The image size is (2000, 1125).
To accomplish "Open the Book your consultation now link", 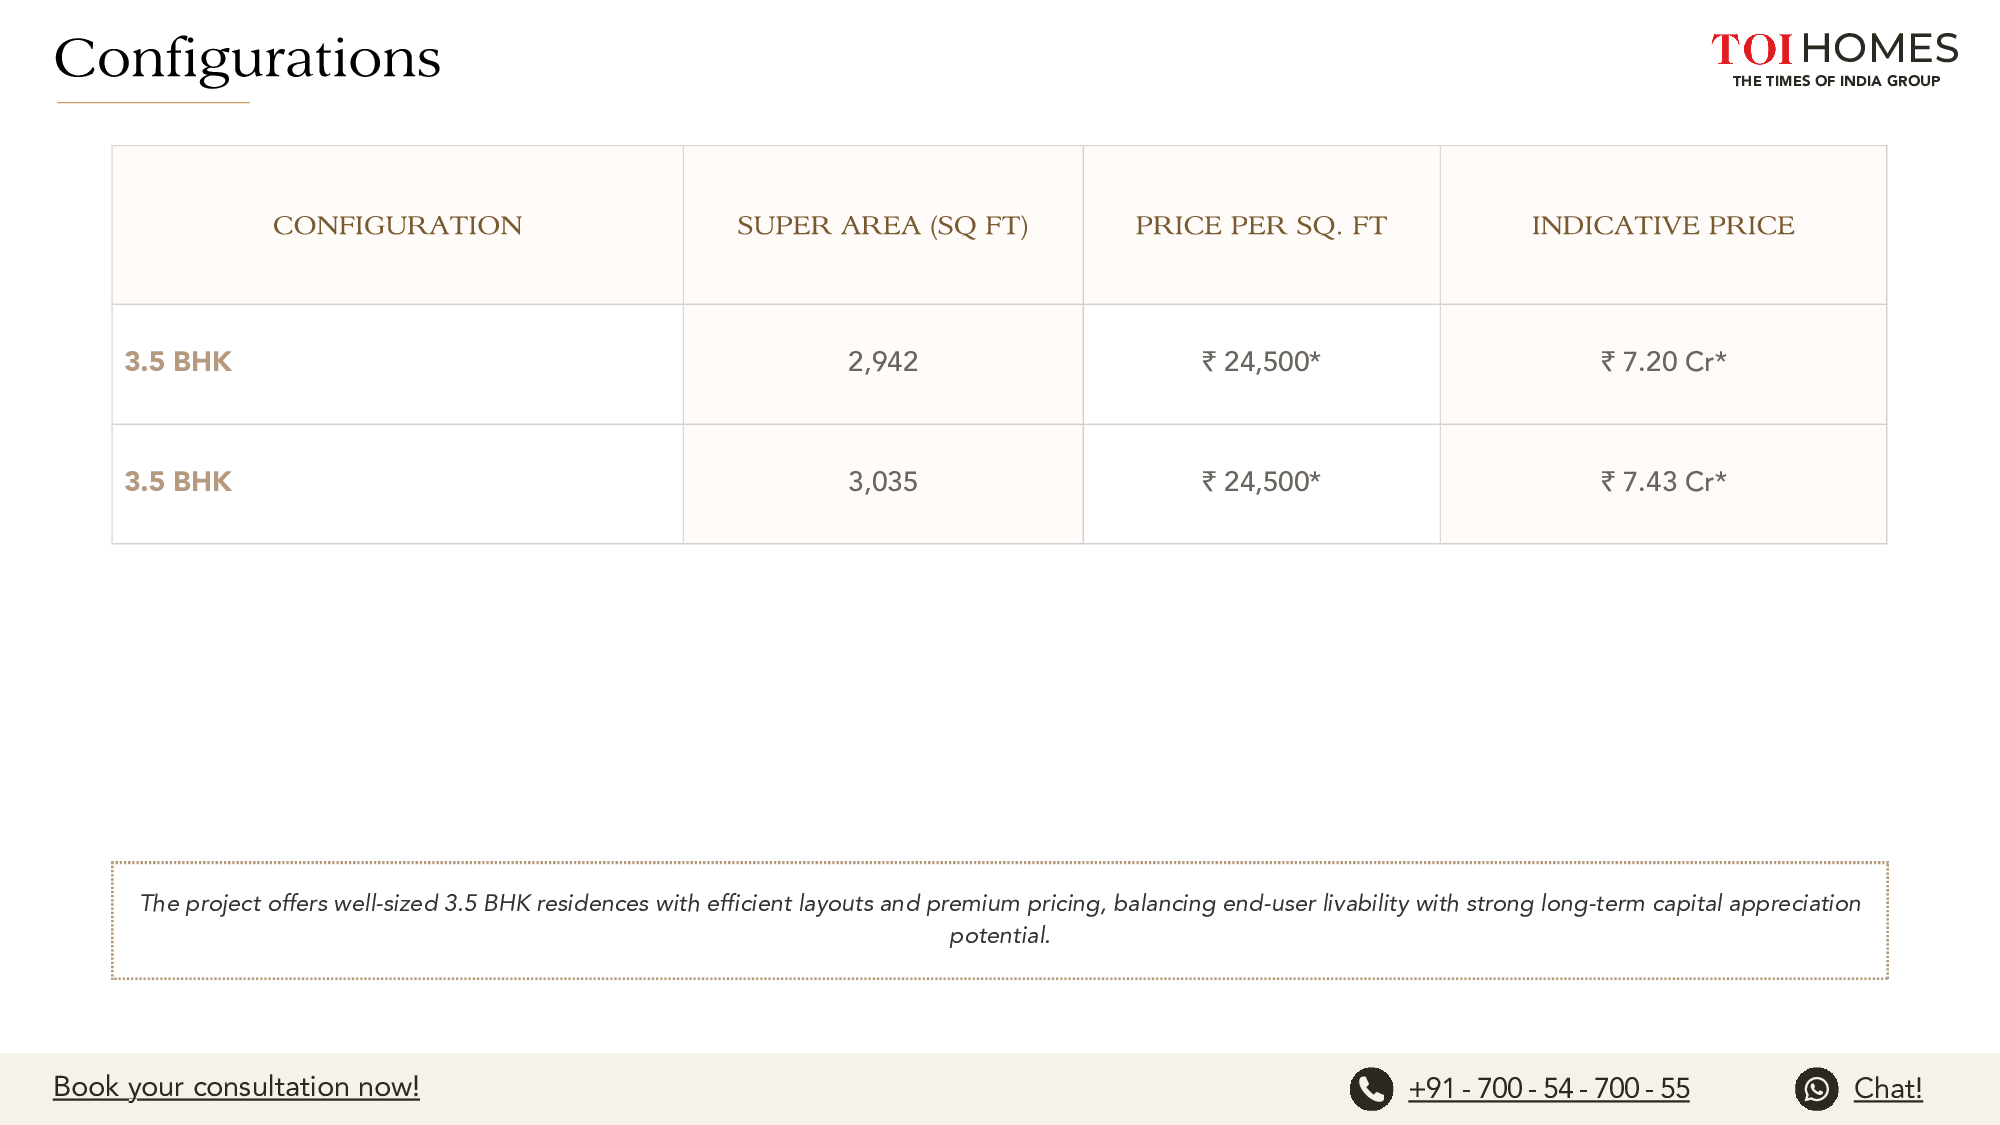I will coord(236,1087).
